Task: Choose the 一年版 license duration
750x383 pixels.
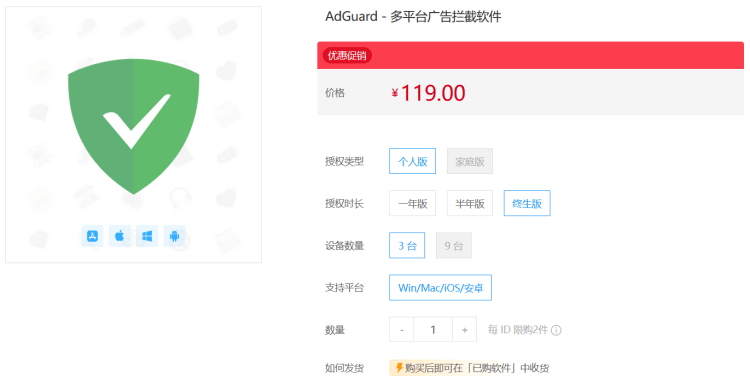Action: [x=412, y=203]
